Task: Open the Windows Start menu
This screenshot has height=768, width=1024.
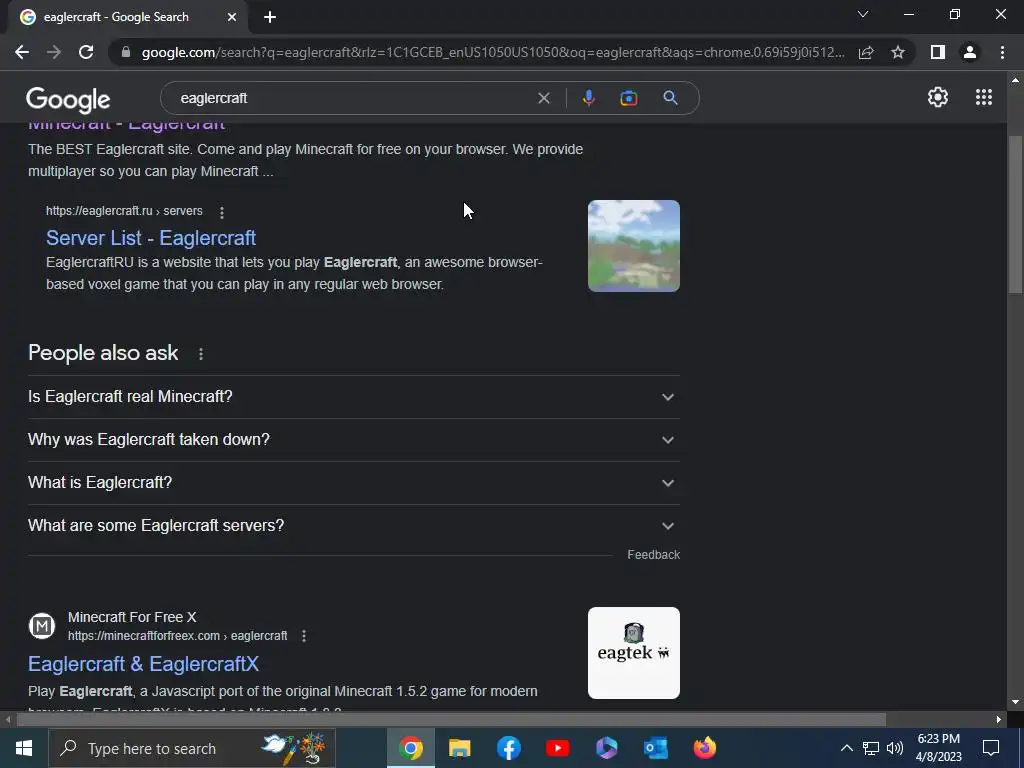Action: coord(24,748)
